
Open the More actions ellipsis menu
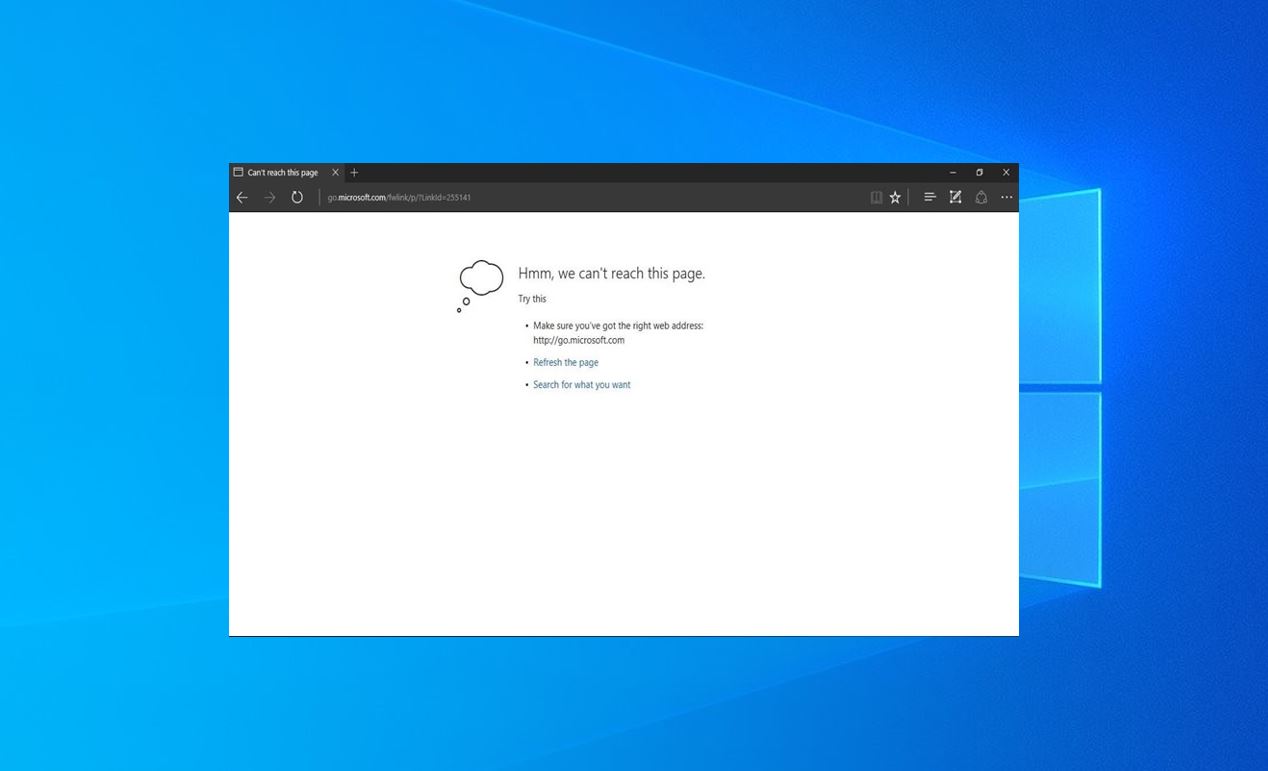pyautogui.click(x=1007, y=197)
